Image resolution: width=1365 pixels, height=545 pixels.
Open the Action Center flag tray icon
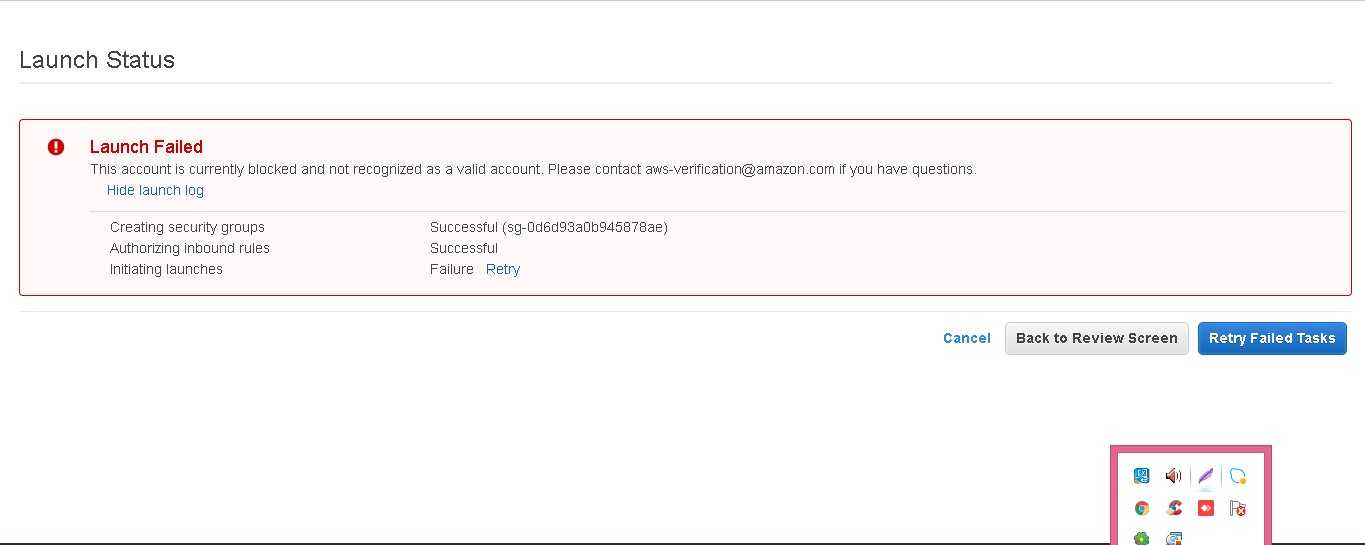(x=1238, y=508)
